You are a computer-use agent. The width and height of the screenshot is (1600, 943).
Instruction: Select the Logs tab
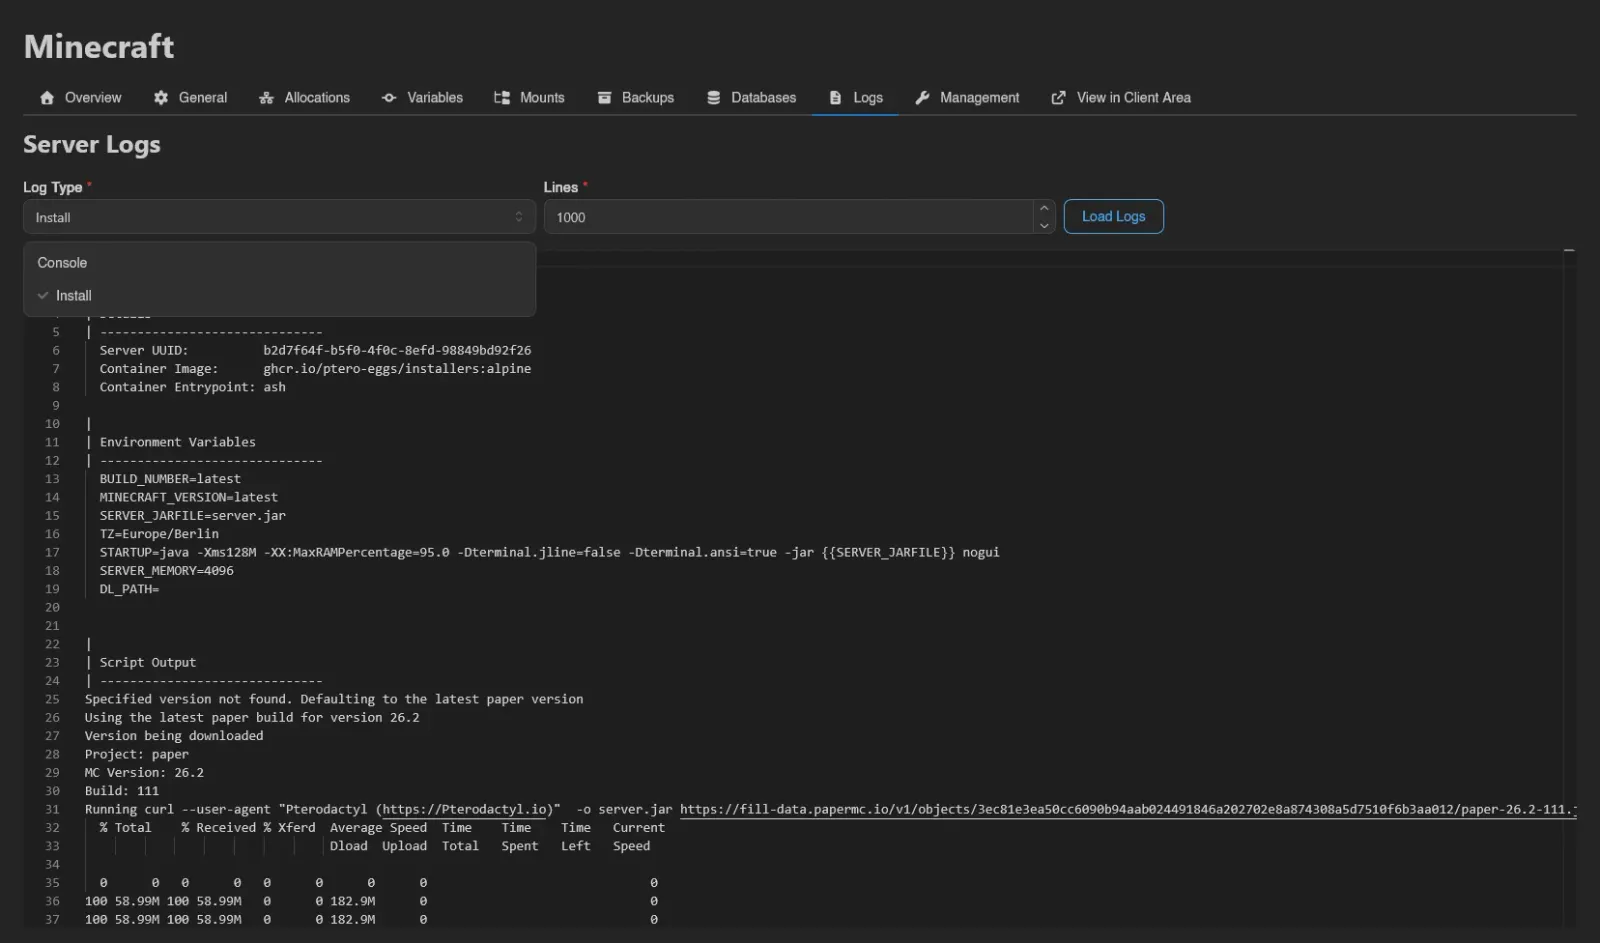click(855, 98)
